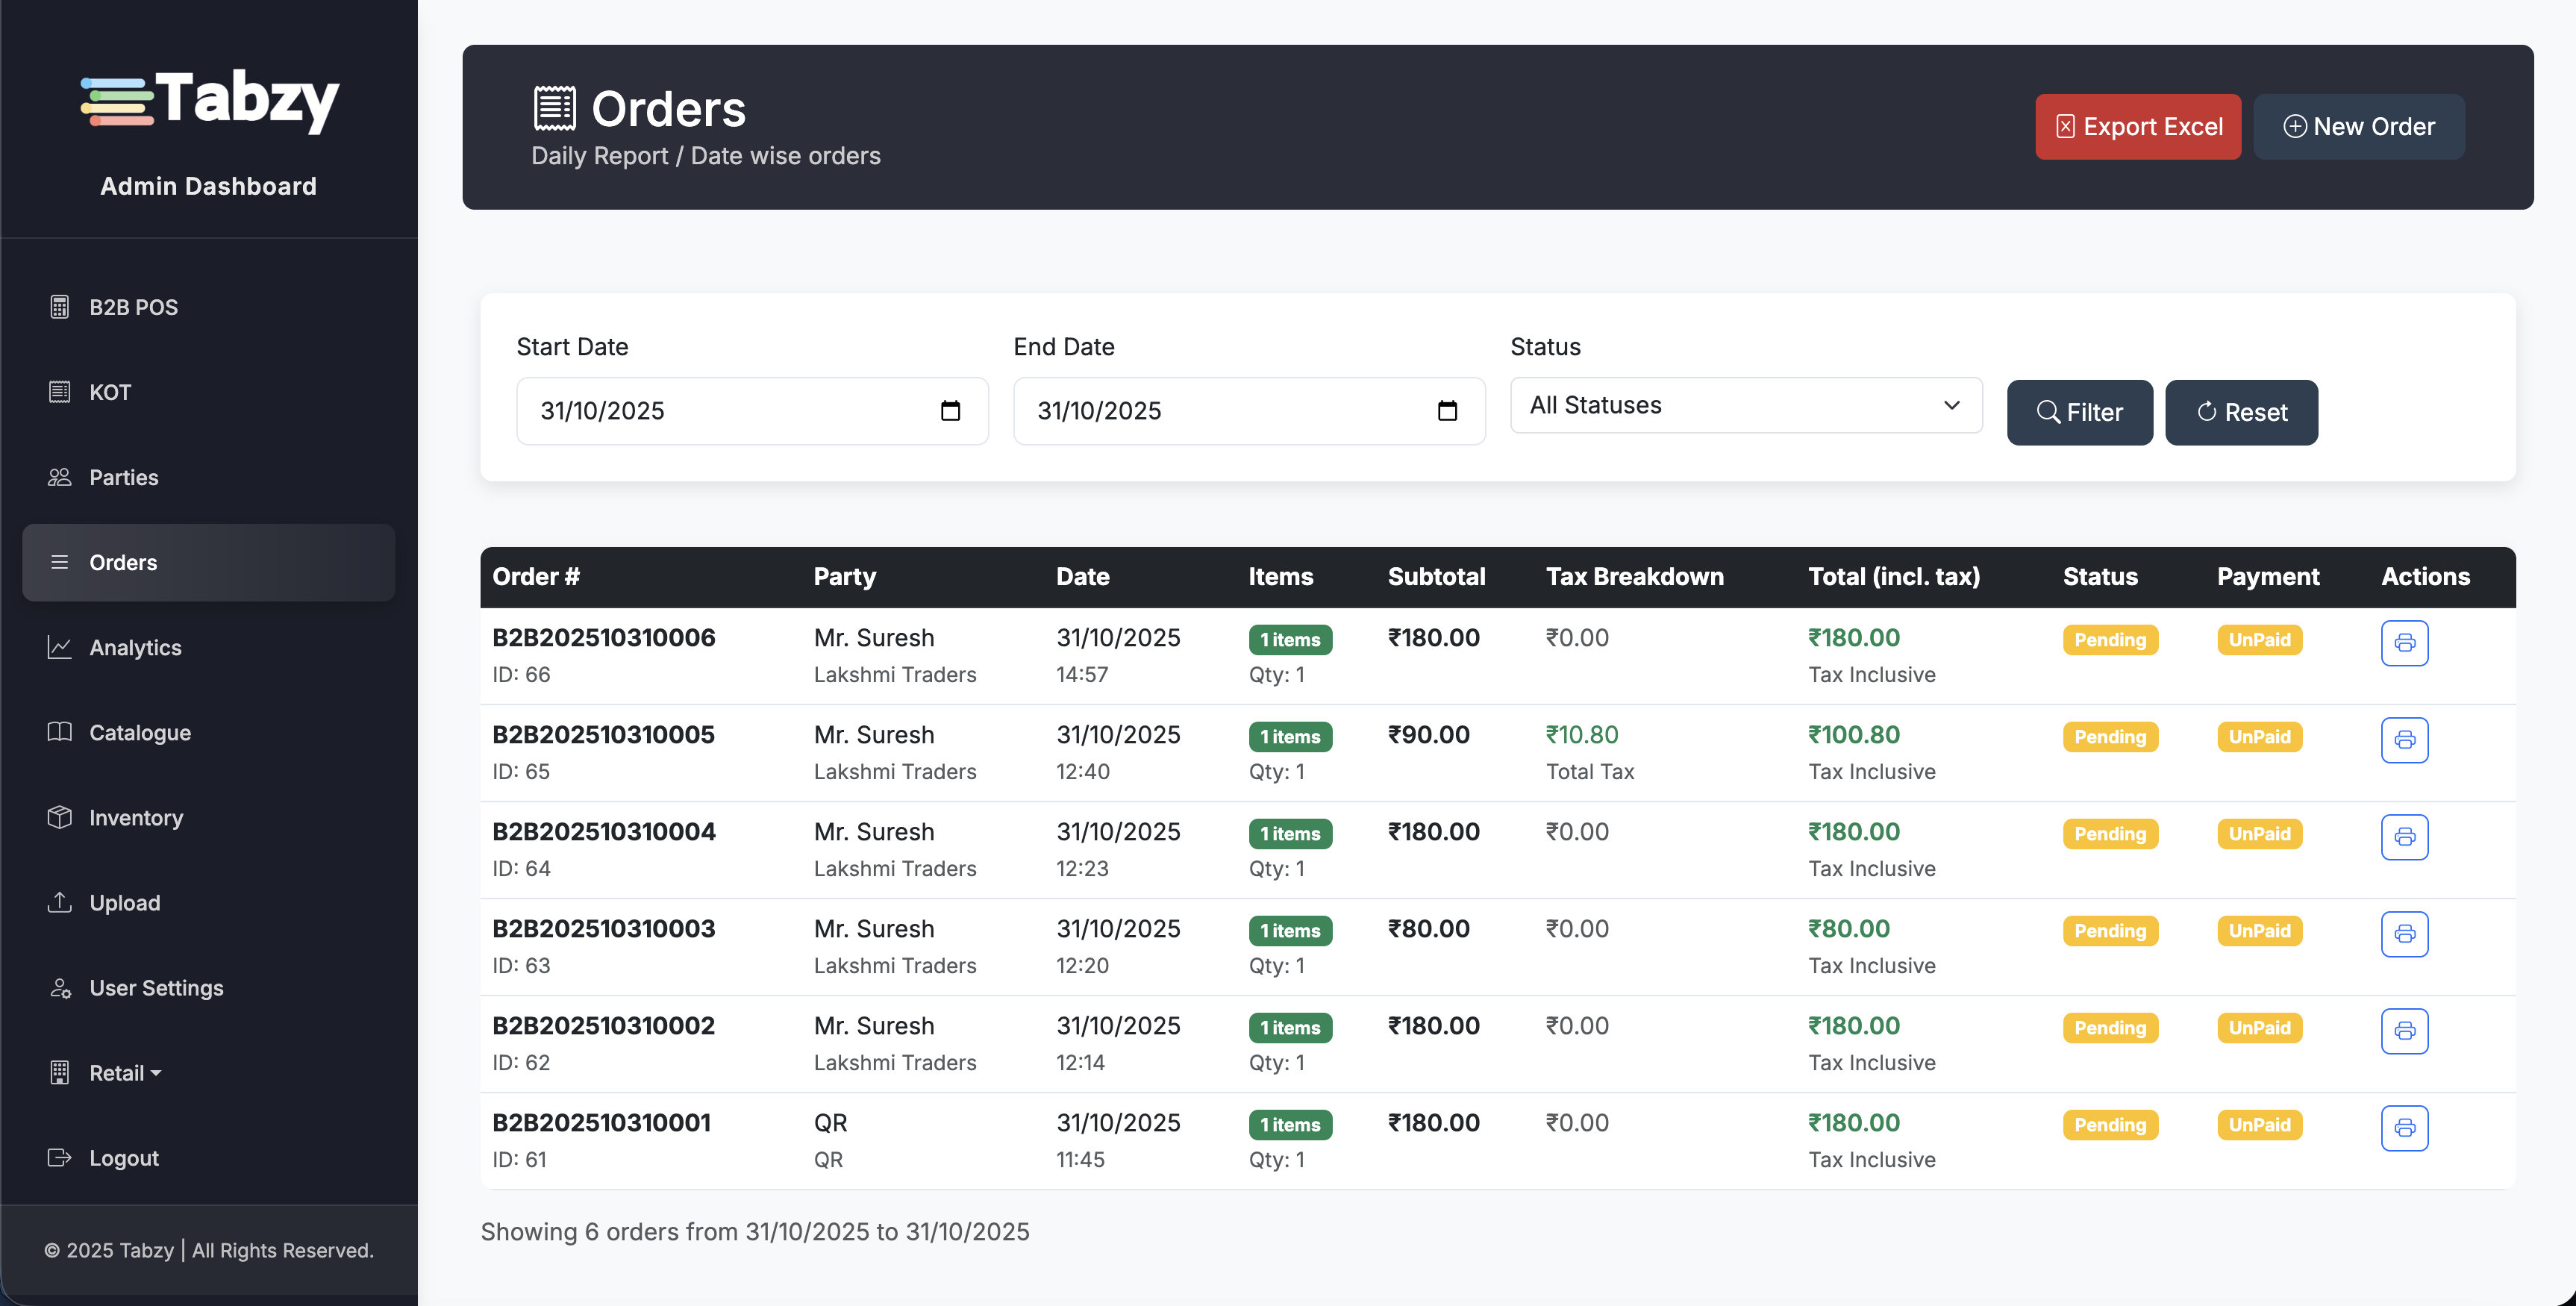
Task: Select Orders in the sidebar
Action: tap(122, 562)
